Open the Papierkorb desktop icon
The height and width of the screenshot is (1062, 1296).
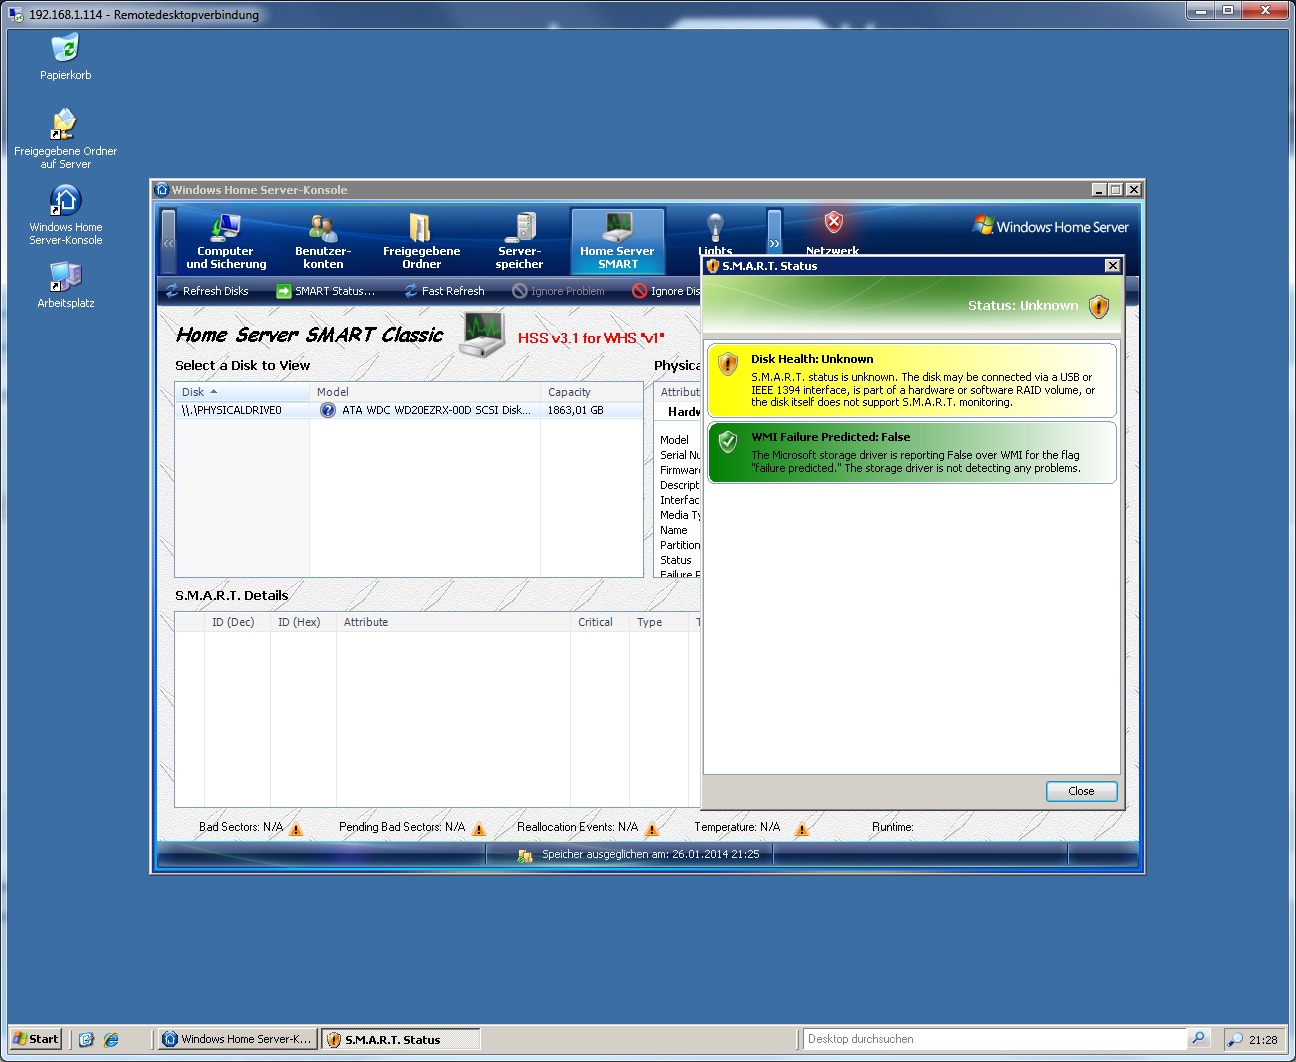pos(65,57)
